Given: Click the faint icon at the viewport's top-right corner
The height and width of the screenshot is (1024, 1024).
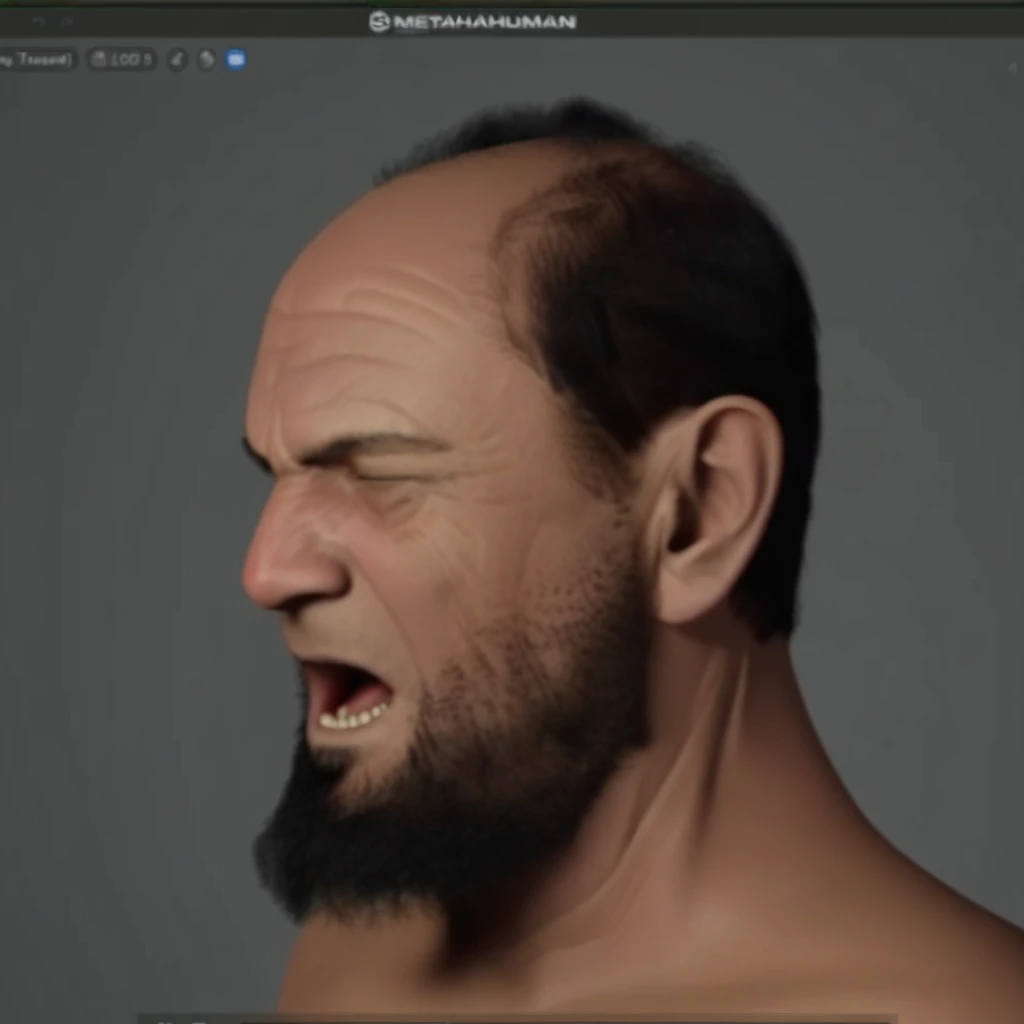Looking at the screenshot, I should (x=1013, y=67).
